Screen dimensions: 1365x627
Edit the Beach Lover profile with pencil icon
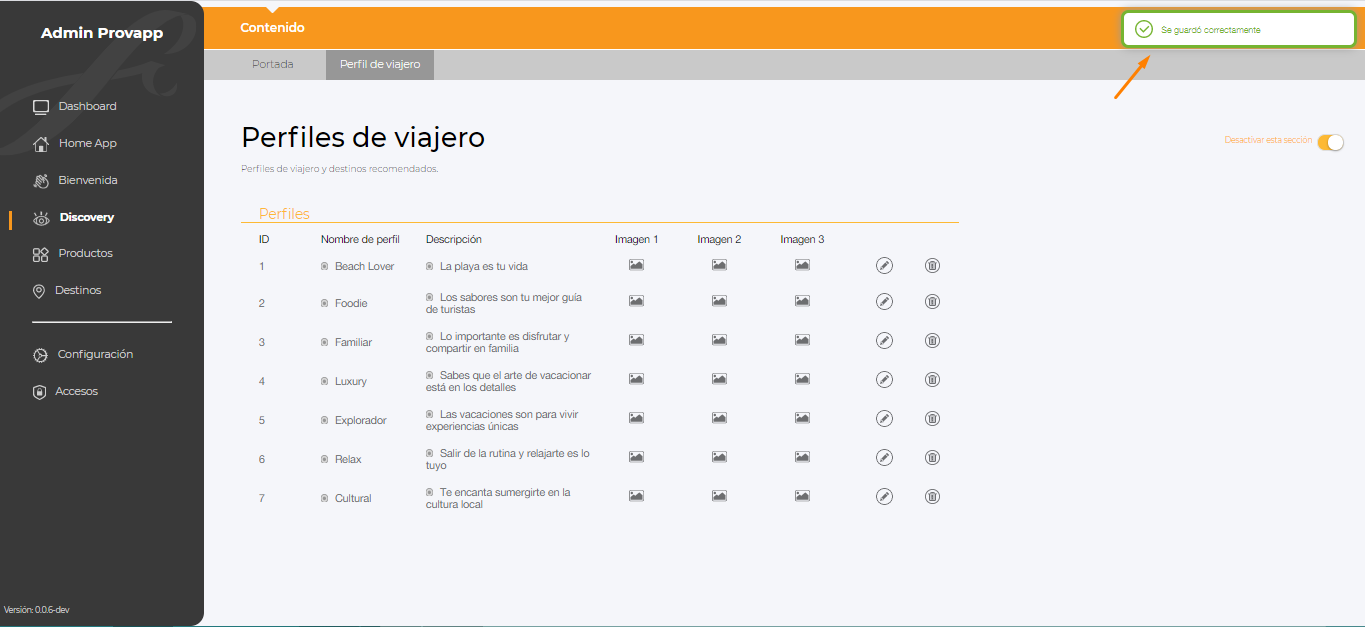tap(884, 266)
